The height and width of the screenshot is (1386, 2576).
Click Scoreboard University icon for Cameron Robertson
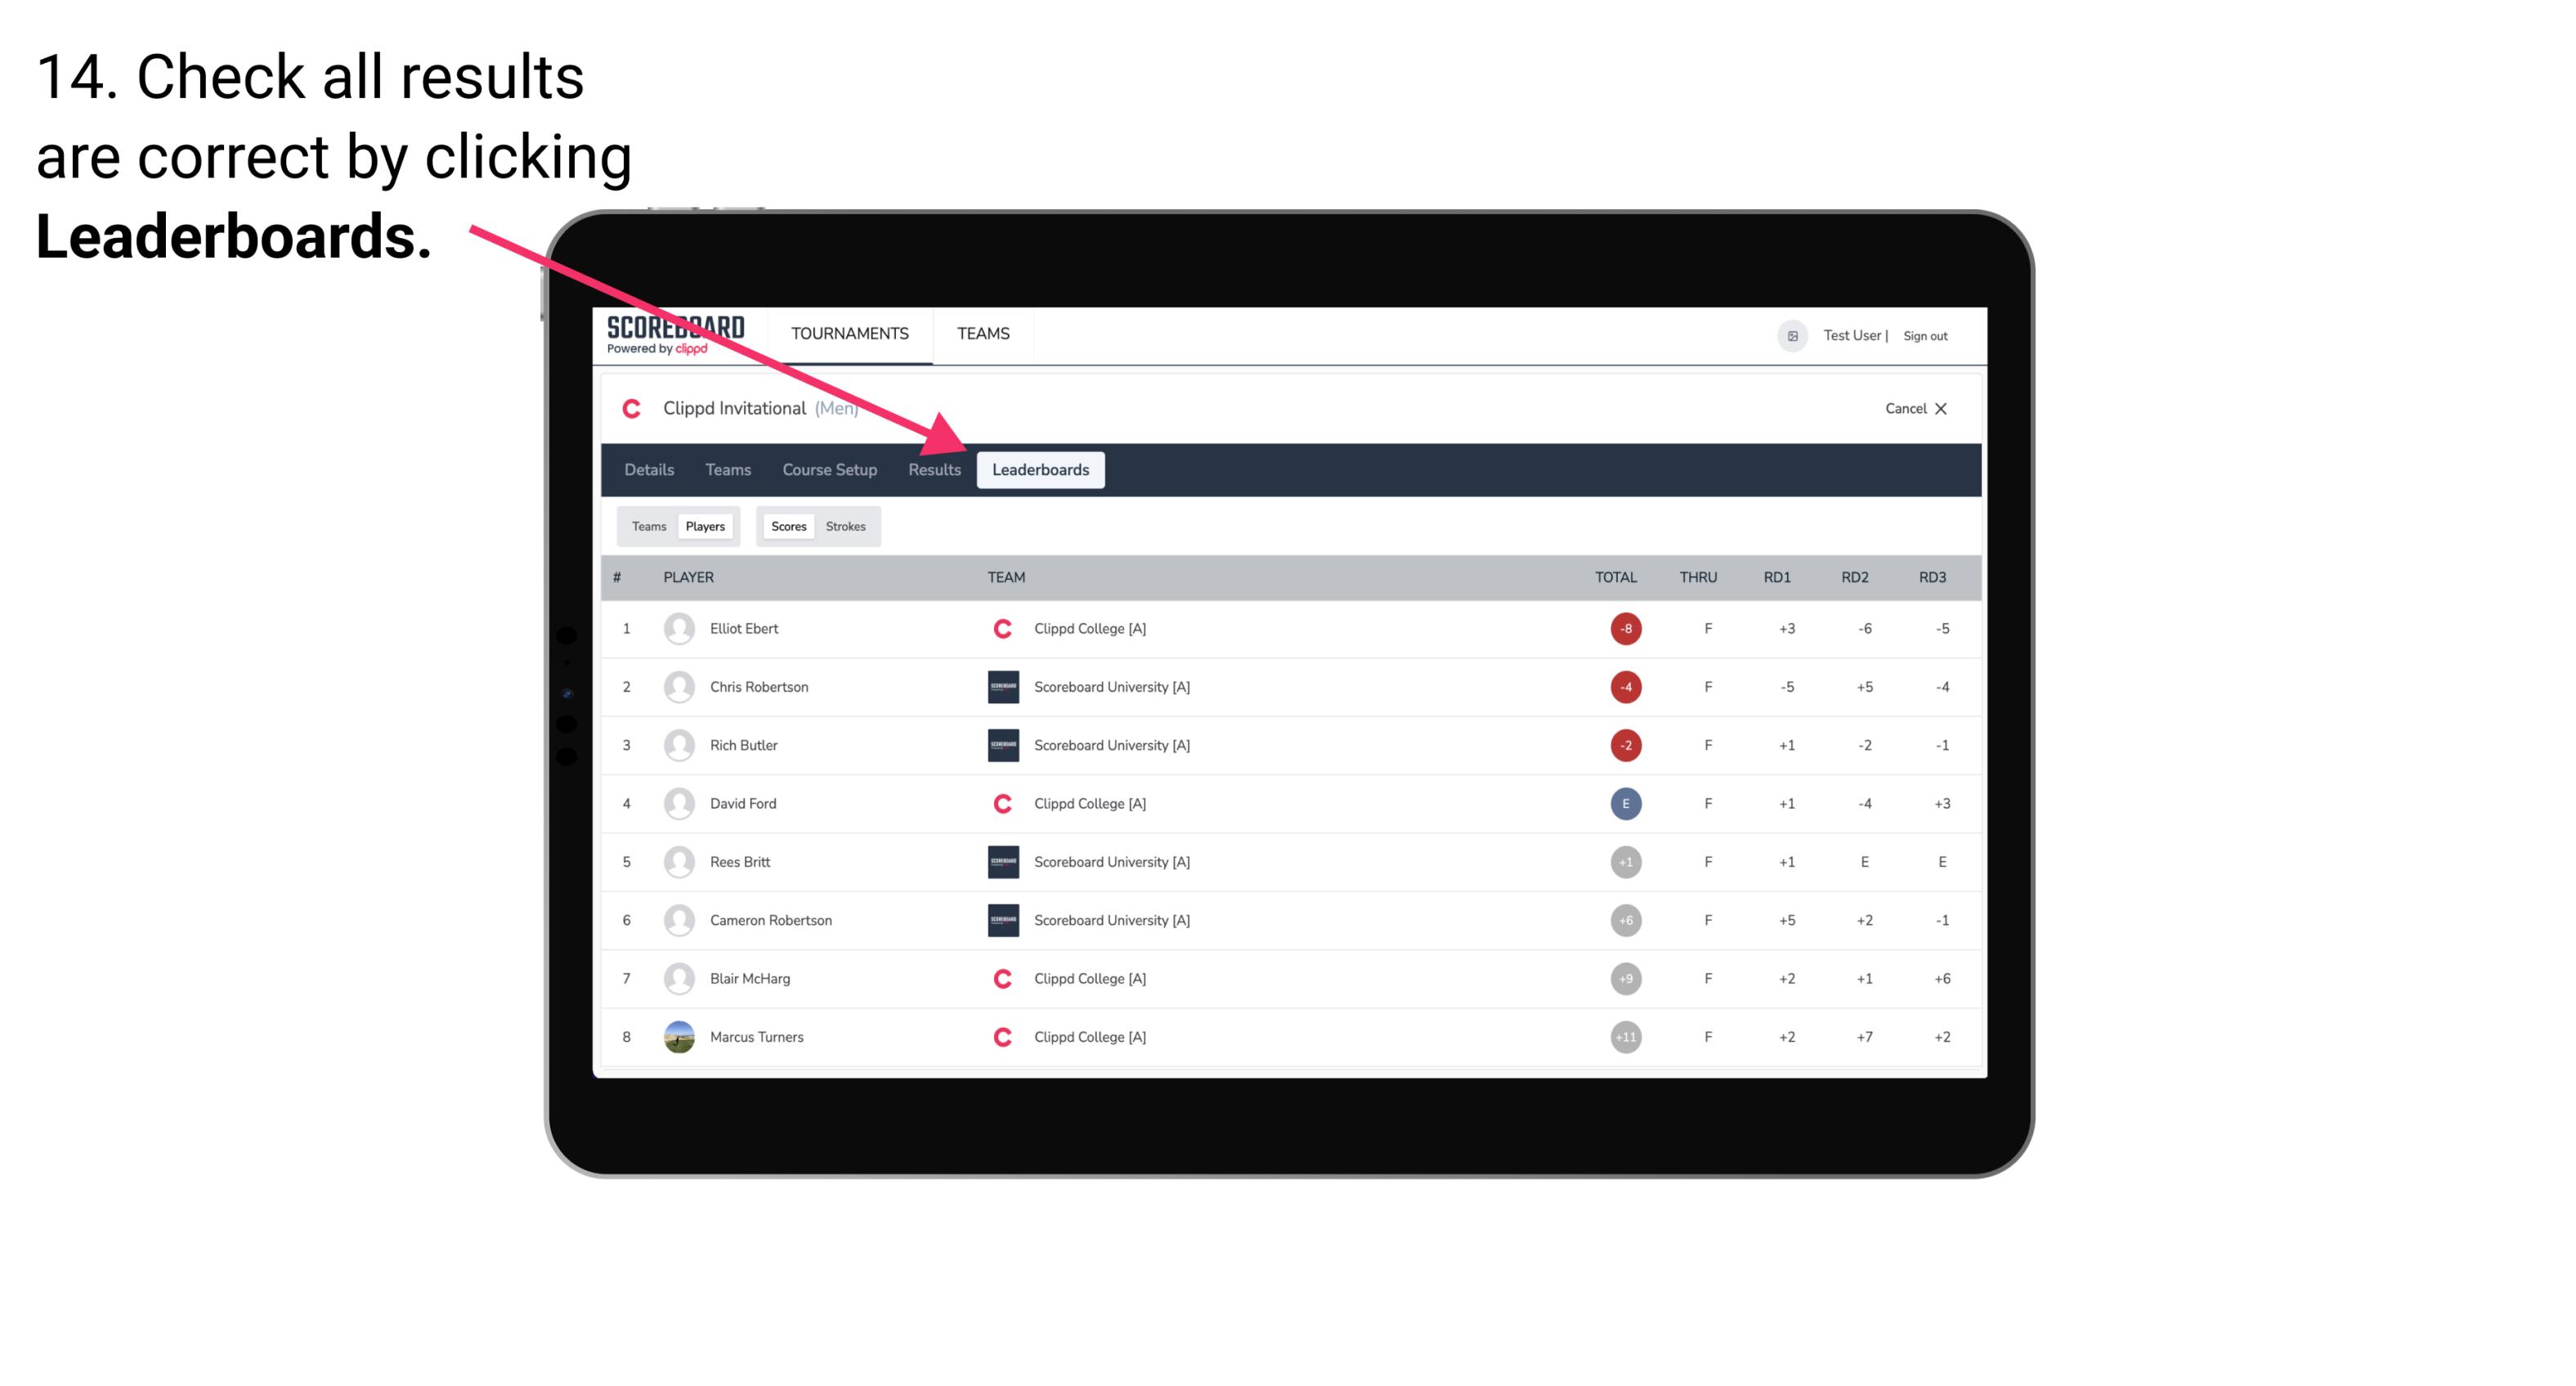pos(998,920)
